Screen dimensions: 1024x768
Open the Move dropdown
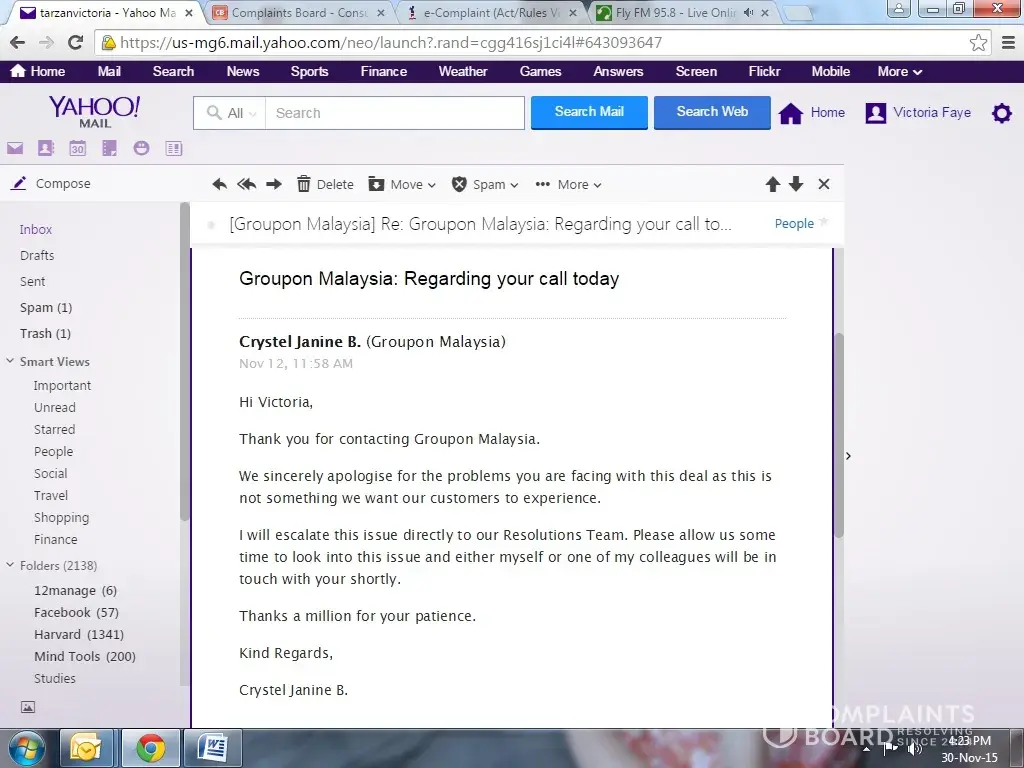[402, 184]
